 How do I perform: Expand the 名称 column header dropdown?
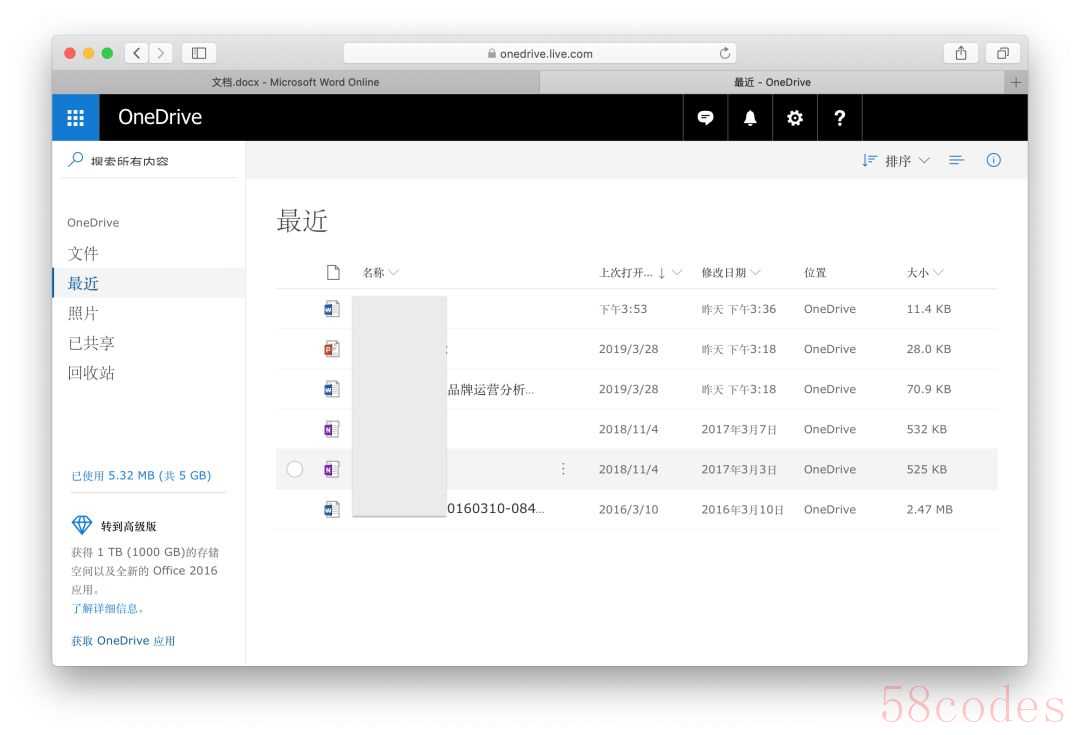(394, 273)
